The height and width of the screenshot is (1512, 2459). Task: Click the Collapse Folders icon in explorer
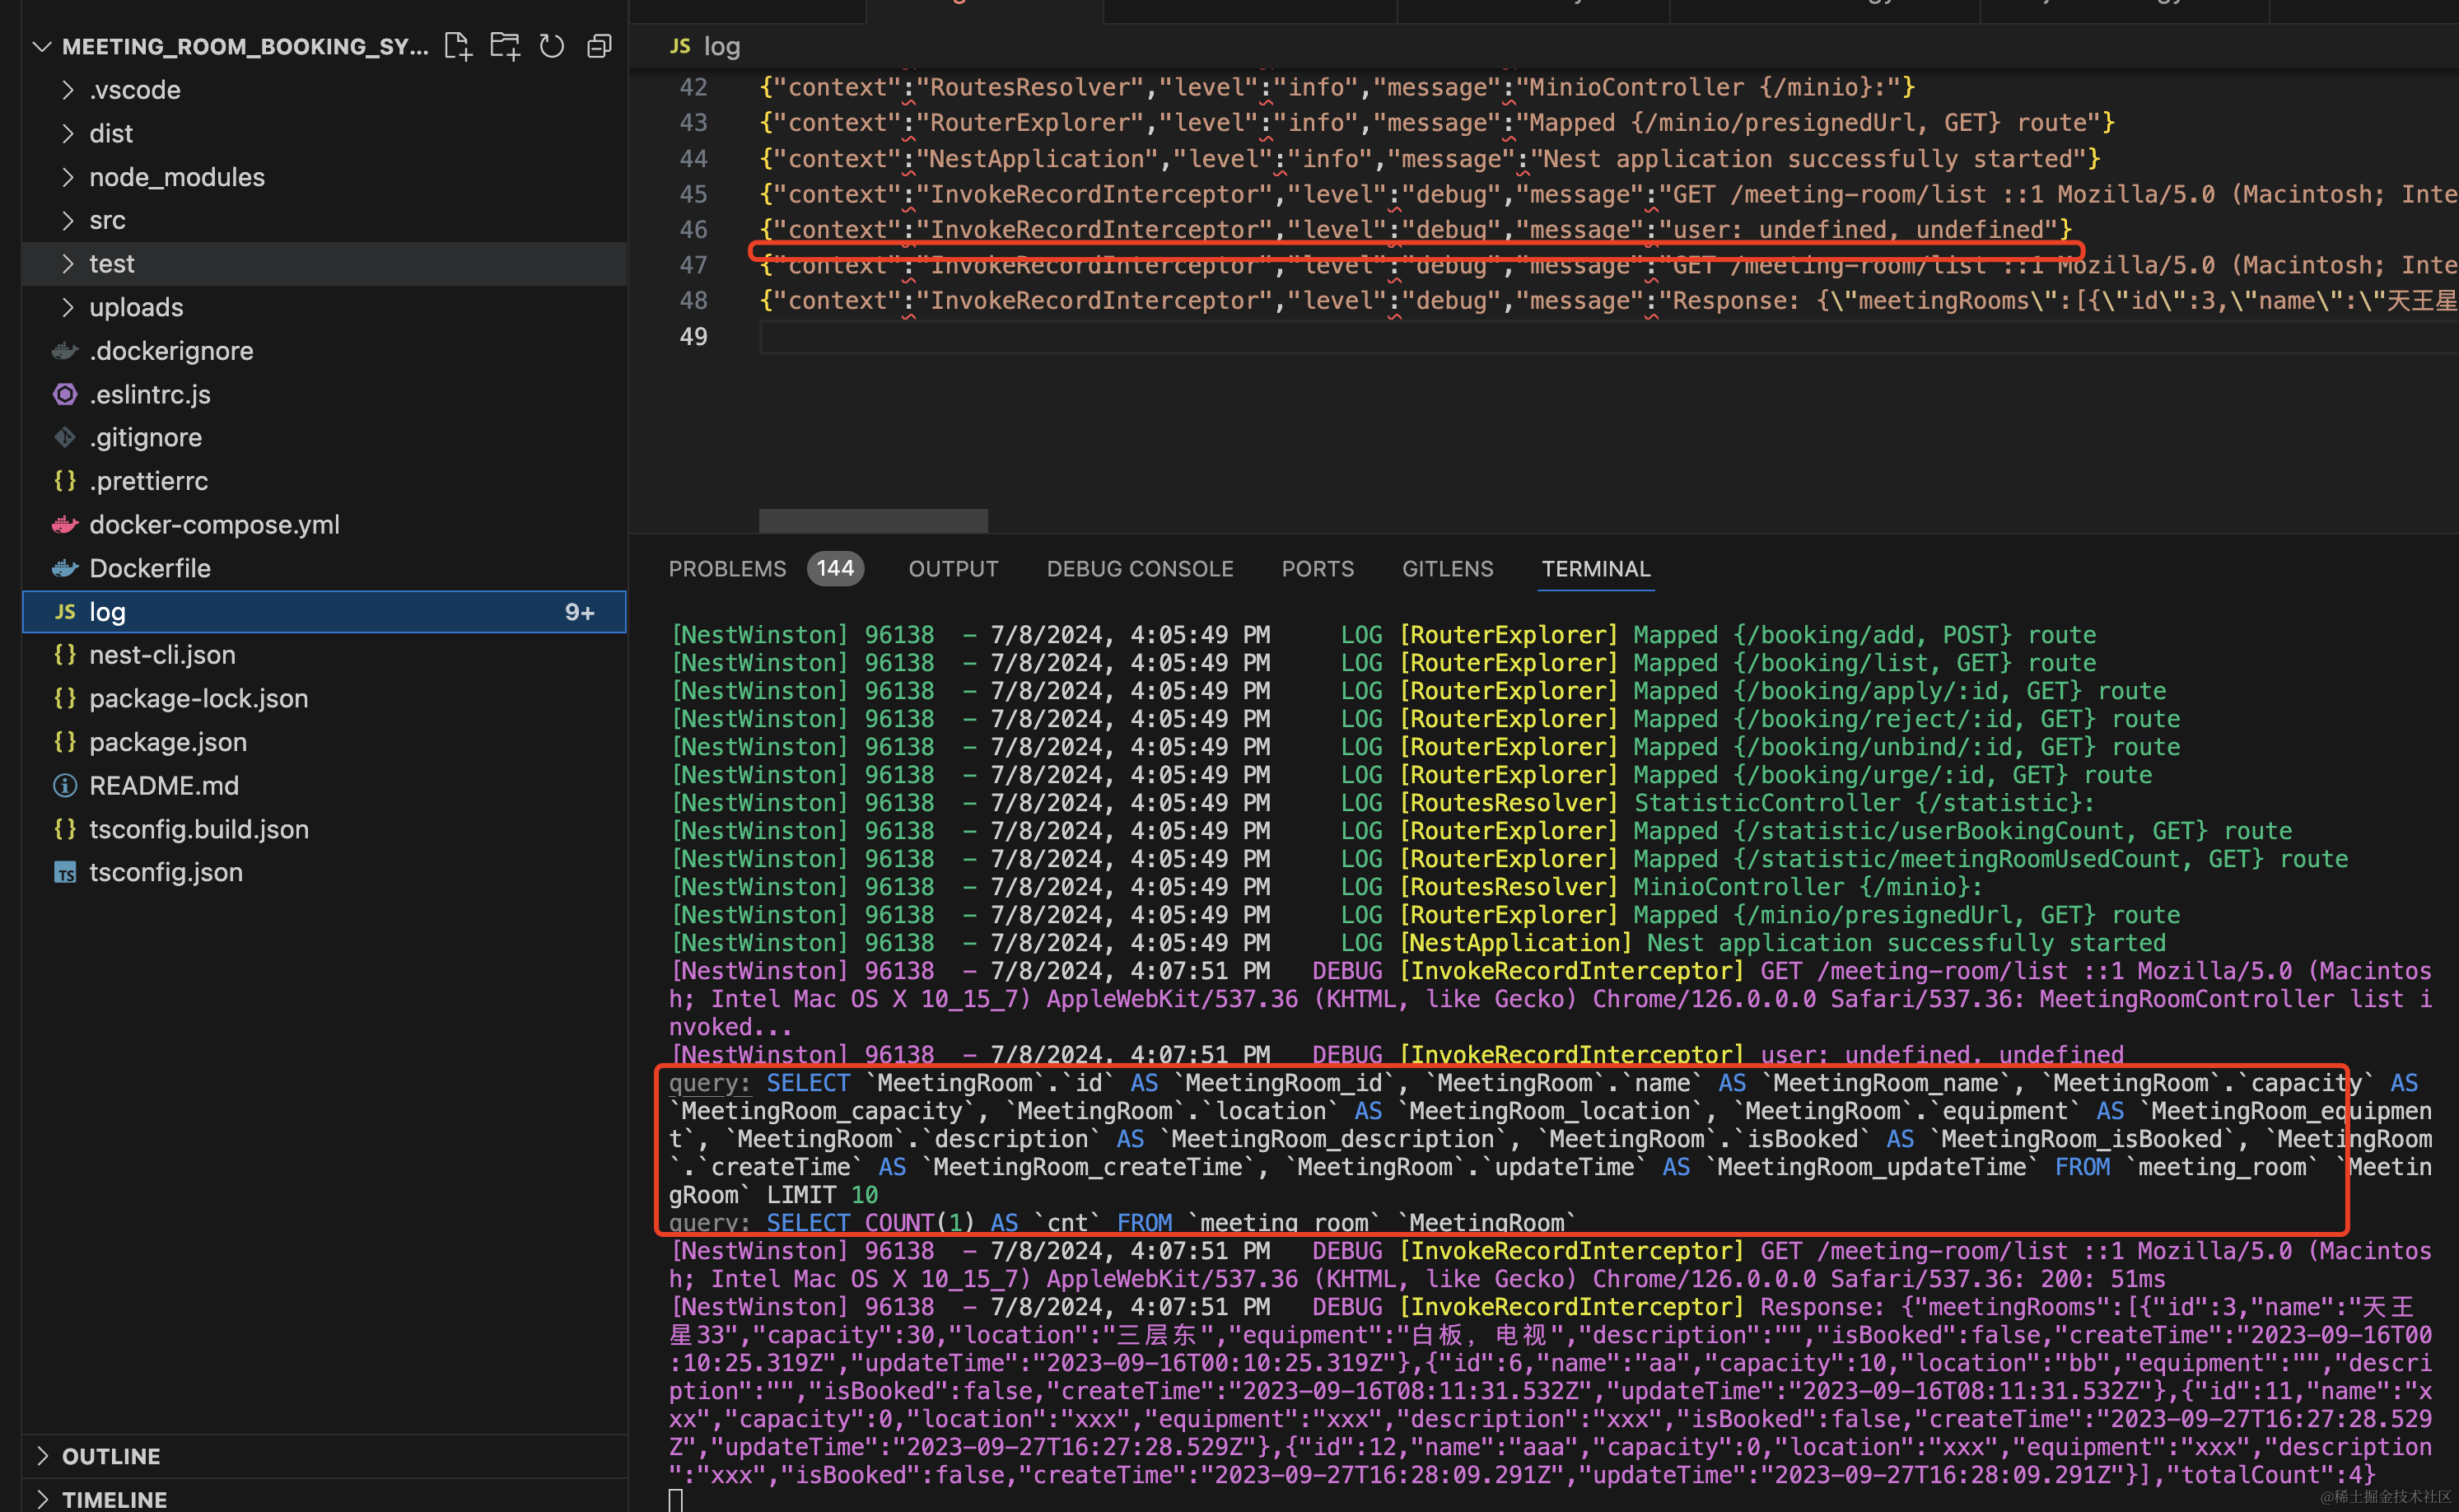[599, 46]
